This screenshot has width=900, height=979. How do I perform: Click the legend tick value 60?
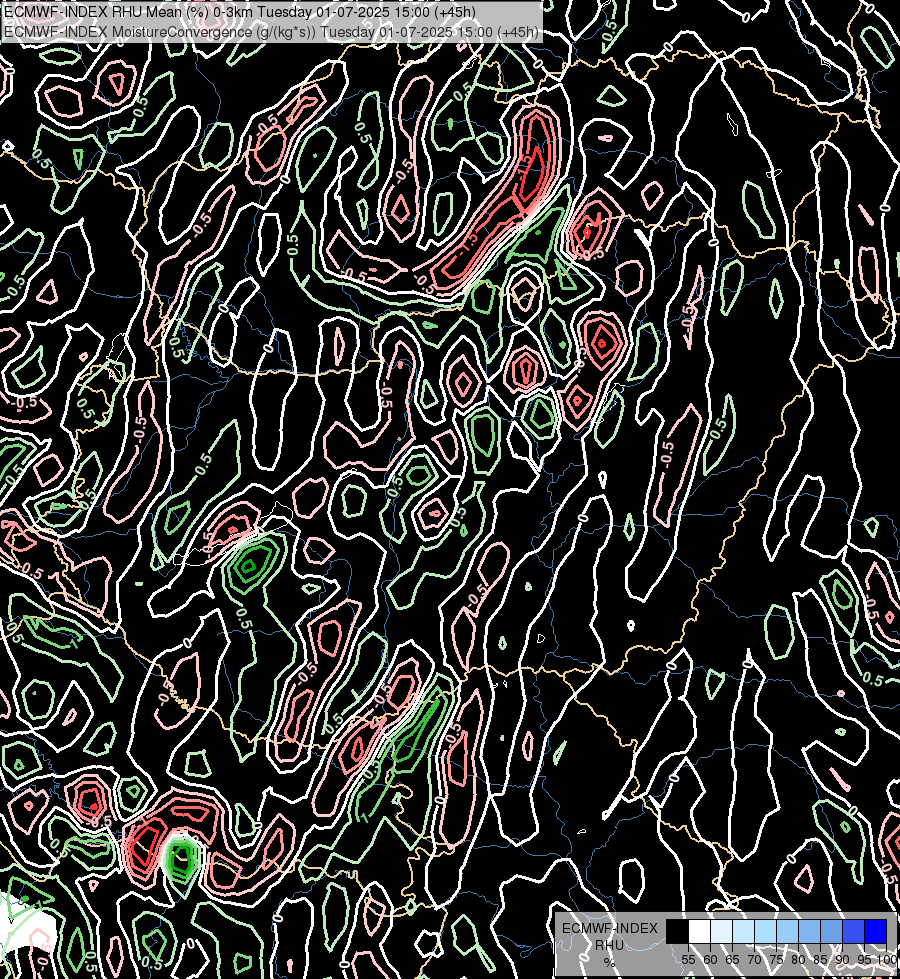click(x=710, y=960)
